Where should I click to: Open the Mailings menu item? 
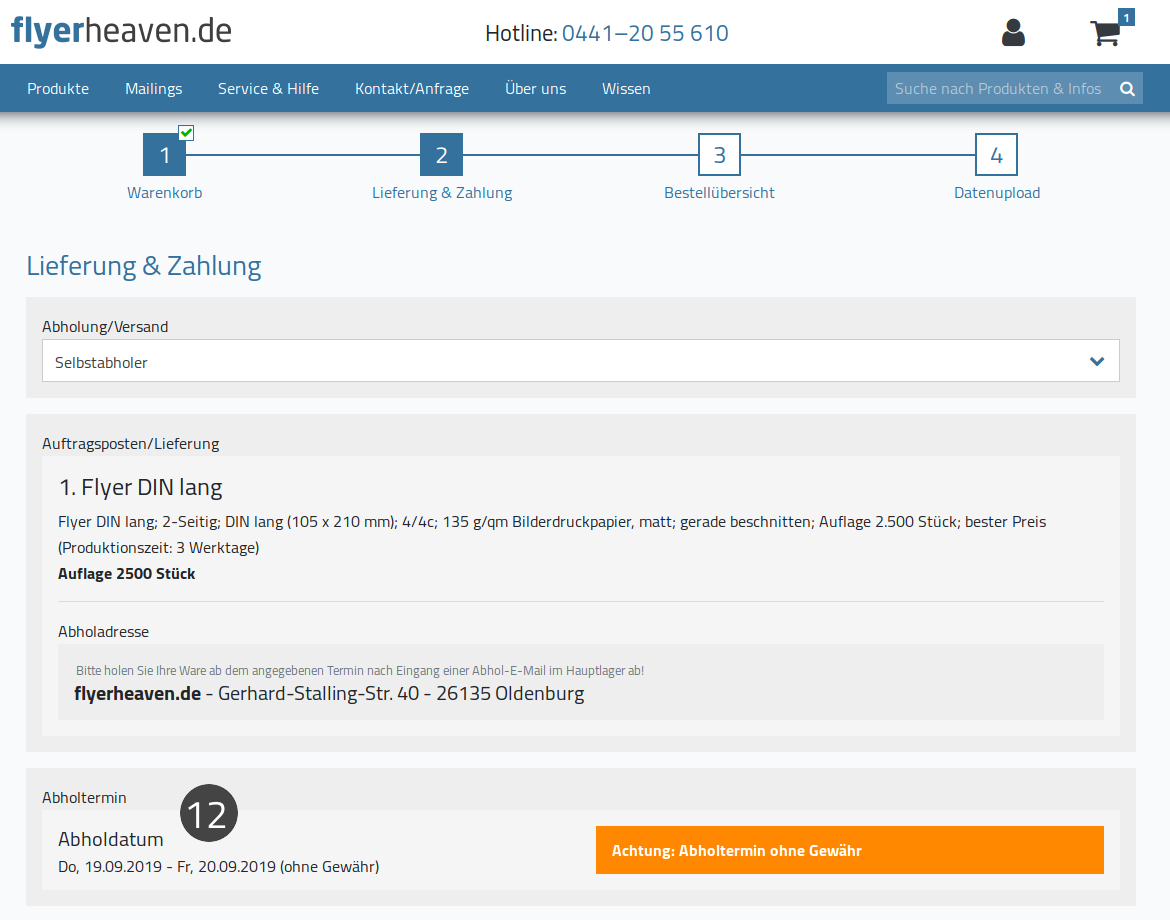154,89
